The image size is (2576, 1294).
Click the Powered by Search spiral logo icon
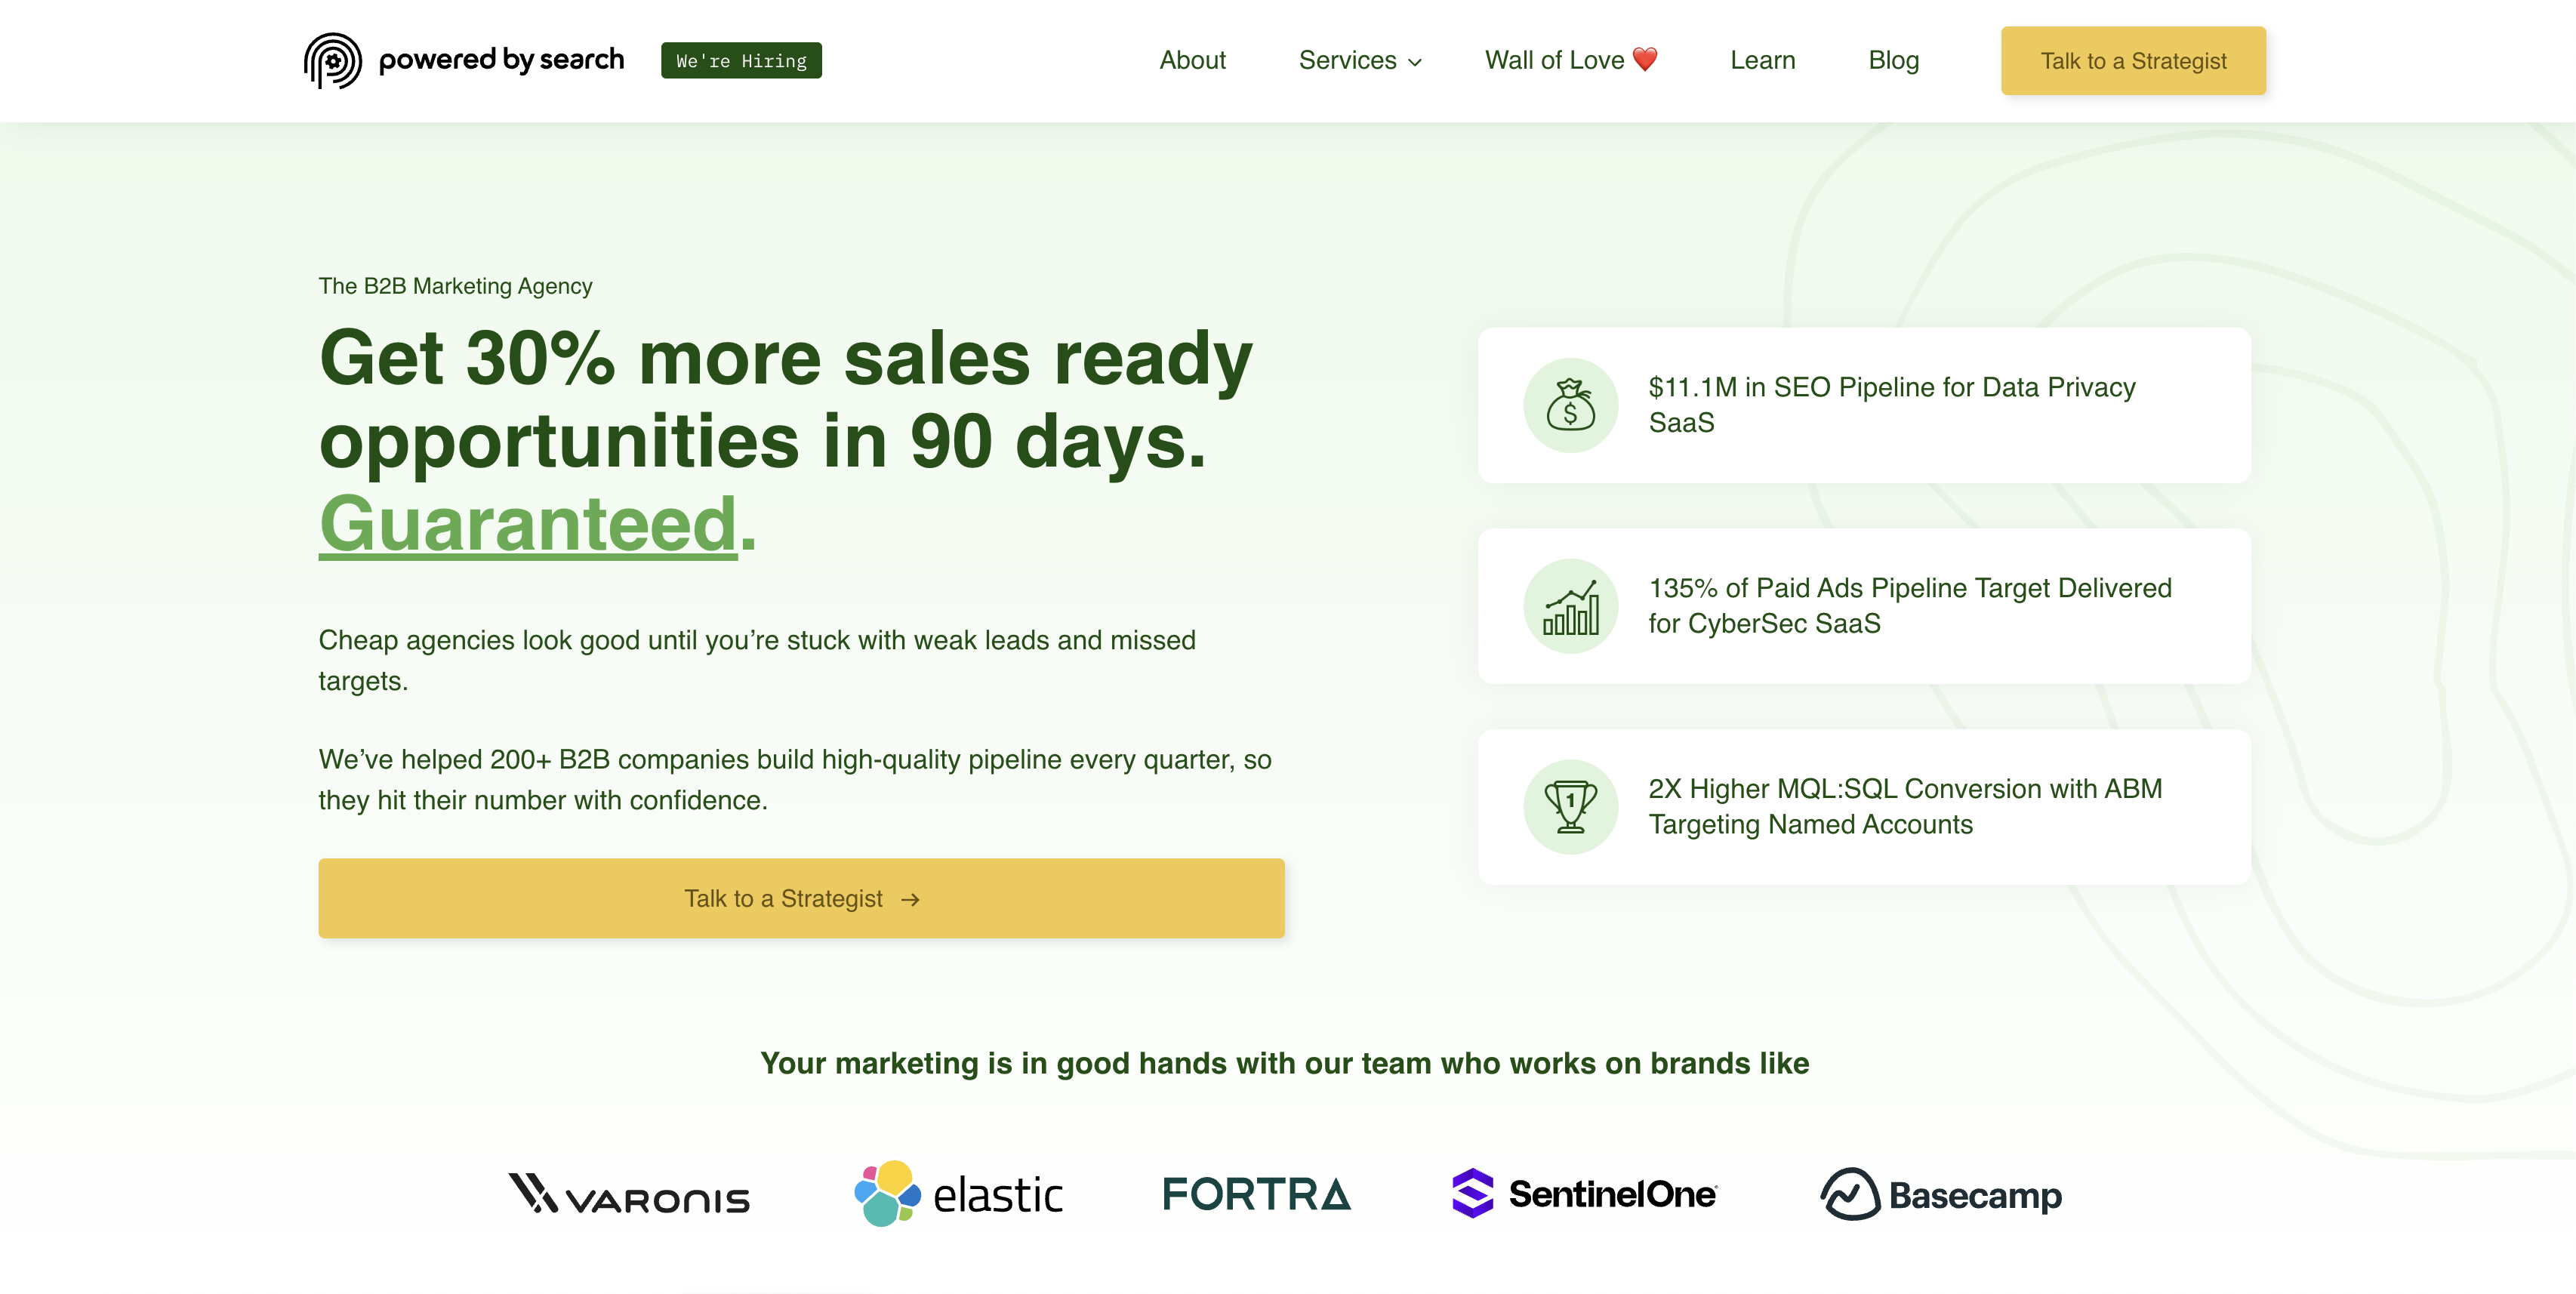point(332,60)
